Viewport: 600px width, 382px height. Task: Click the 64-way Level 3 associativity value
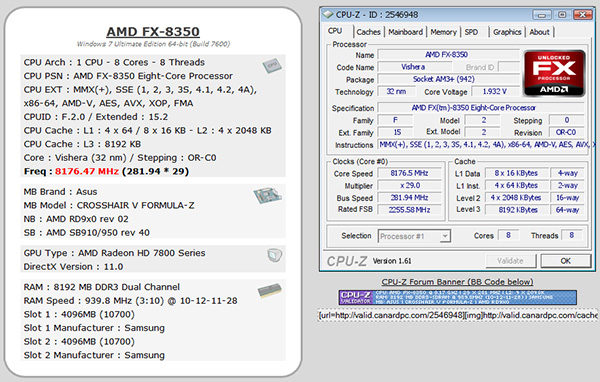tap(567, 210)
